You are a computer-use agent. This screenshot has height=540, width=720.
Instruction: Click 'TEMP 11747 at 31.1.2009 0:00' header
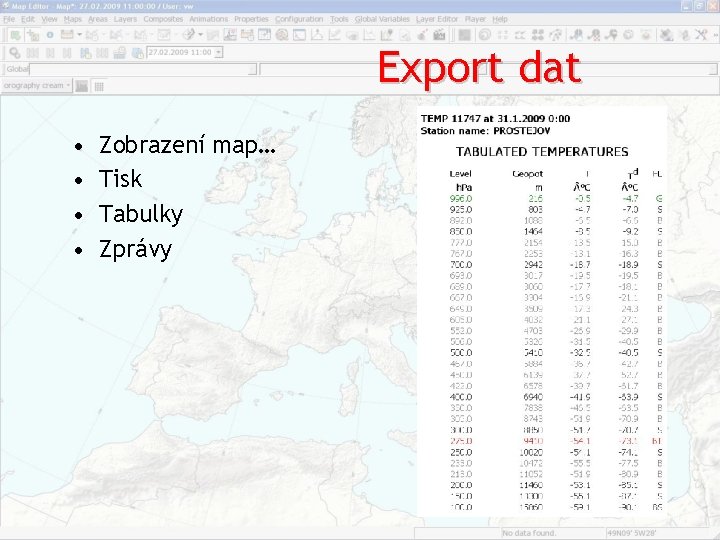tap(495, 118)
